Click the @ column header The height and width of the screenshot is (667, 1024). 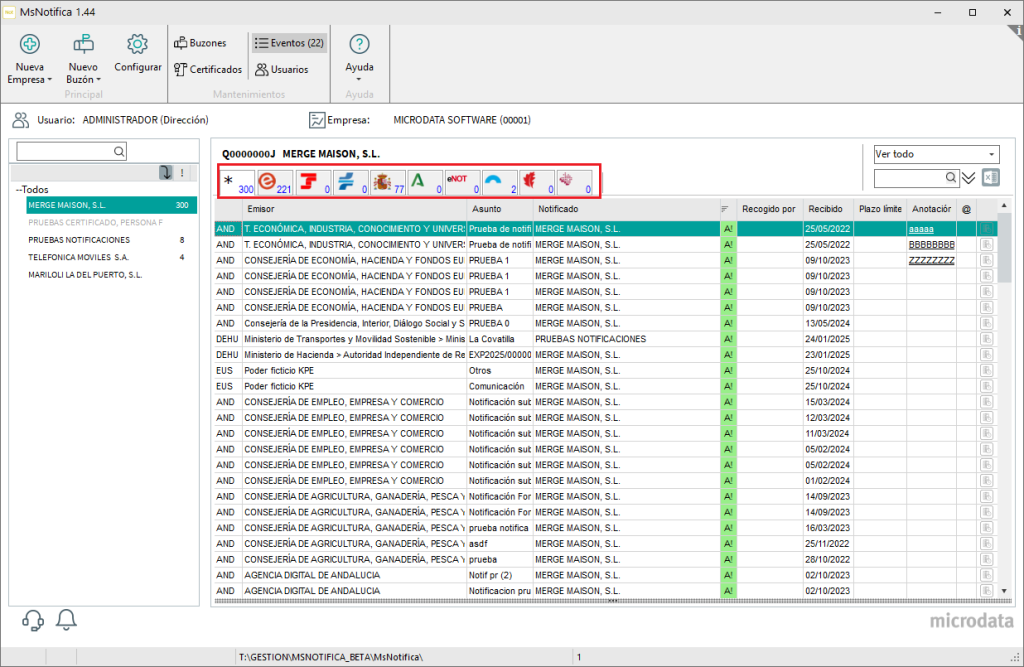(967, 209)
